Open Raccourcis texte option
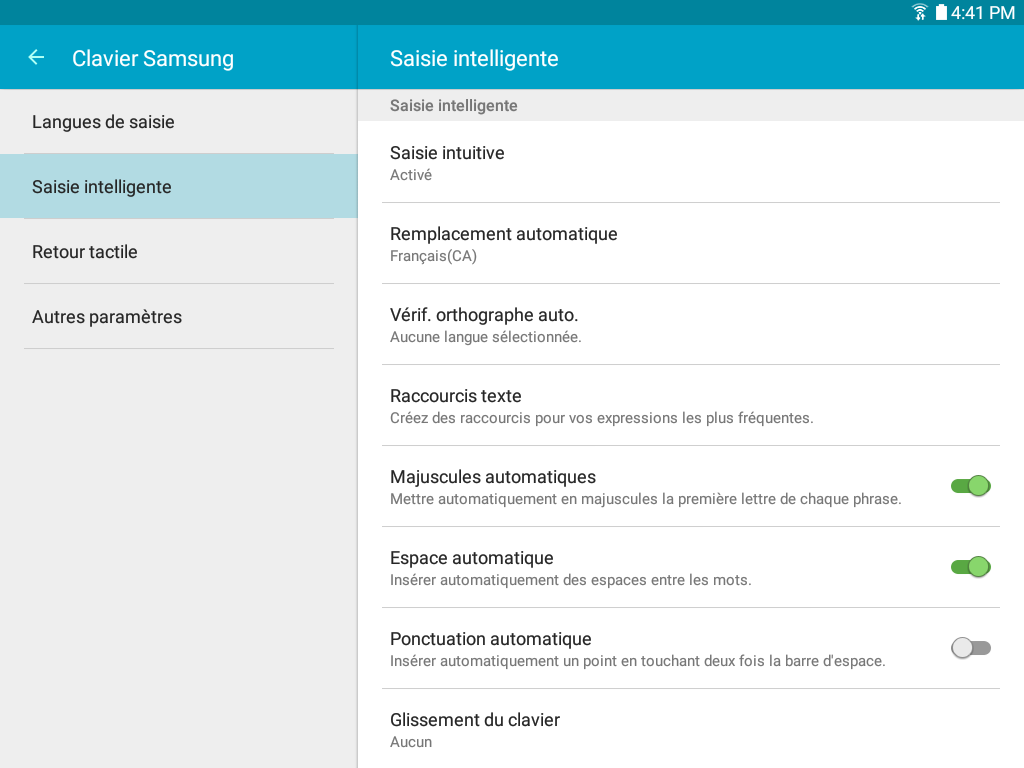This screenshot has width=1024, height=768. pos(691,405)
